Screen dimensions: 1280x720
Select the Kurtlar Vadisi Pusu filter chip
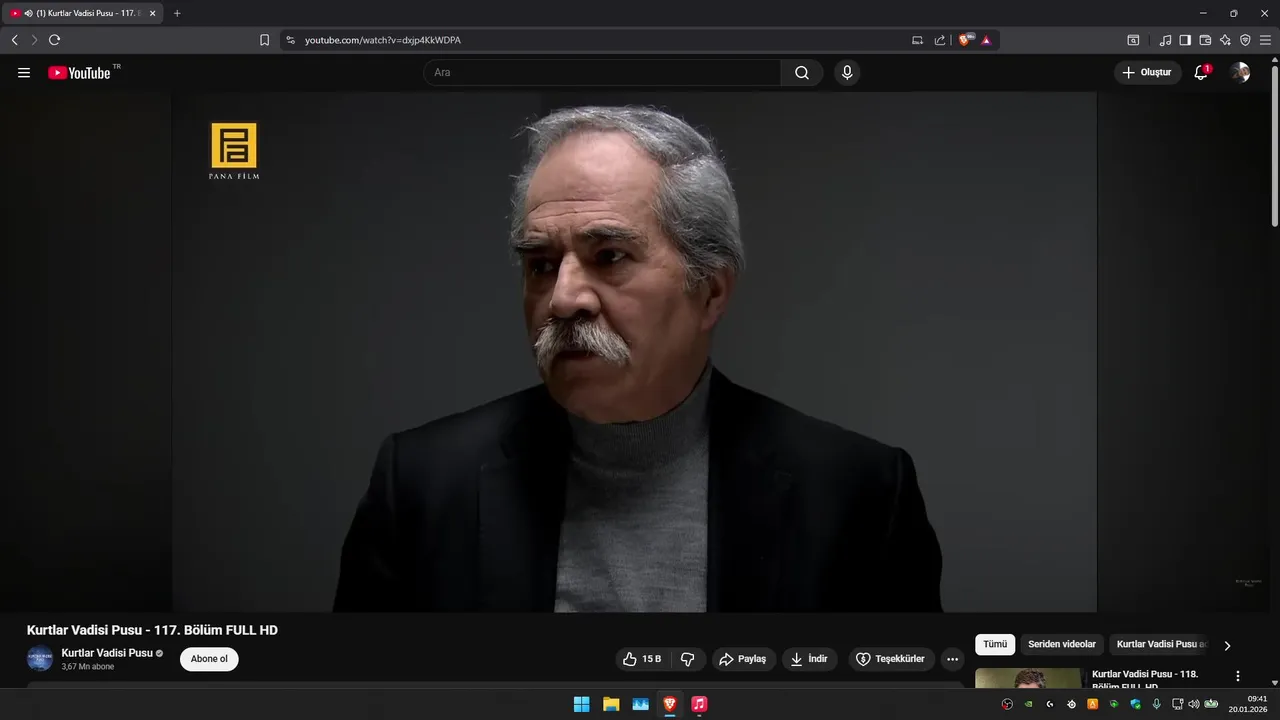pos(1161,645)
